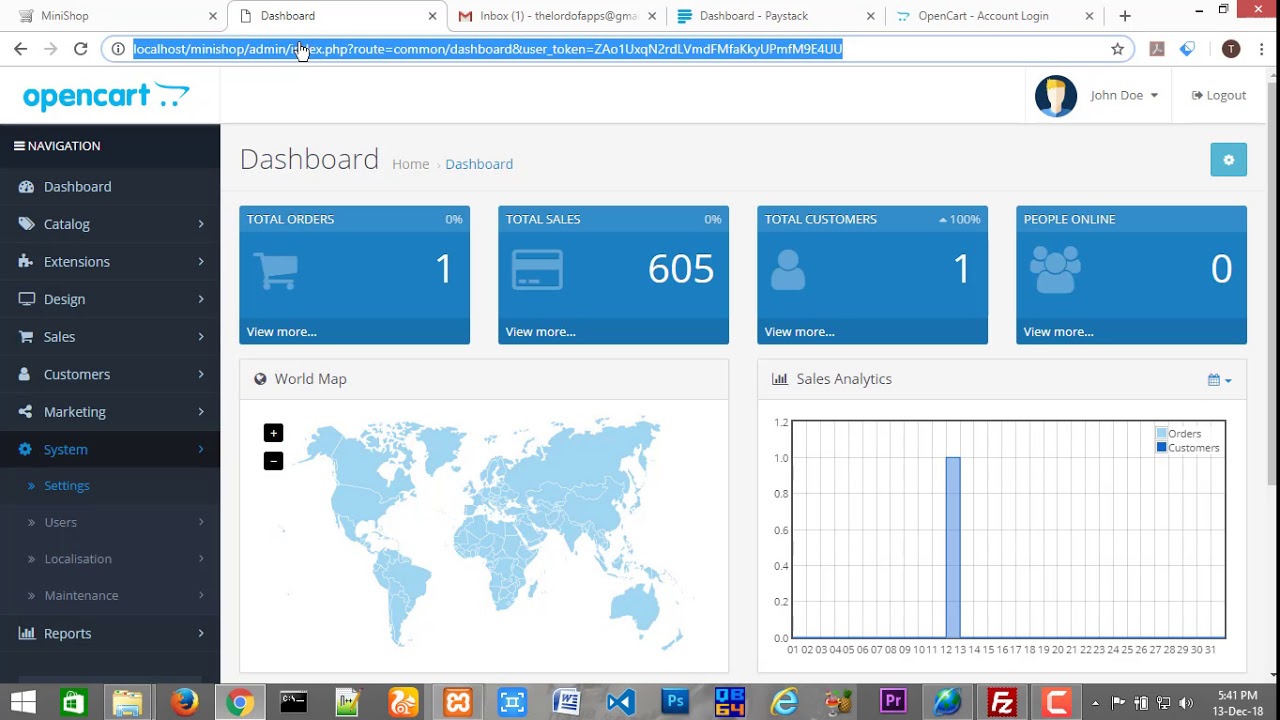Click the System gear icon in sidebar

pyautogui.click(x=26, y=449)
